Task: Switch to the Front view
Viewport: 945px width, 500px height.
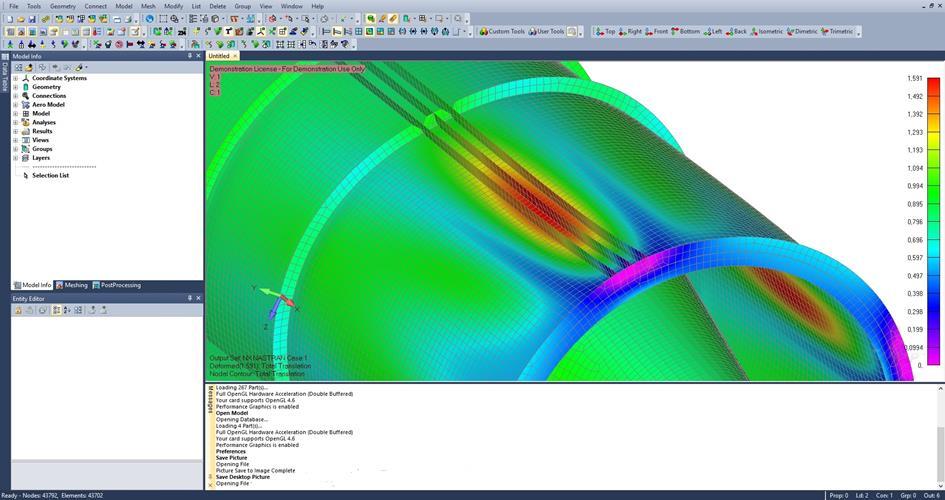Action: [x=656, y=31]
